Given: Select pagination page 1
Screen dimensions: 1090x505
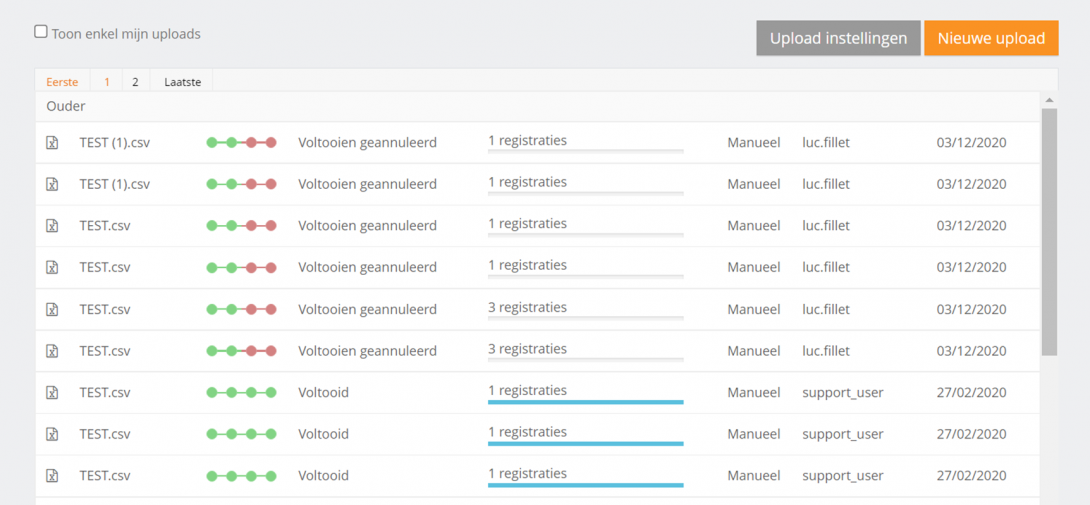Looking at the screenshot, I should pyautogui.click(x=107, y=82).
